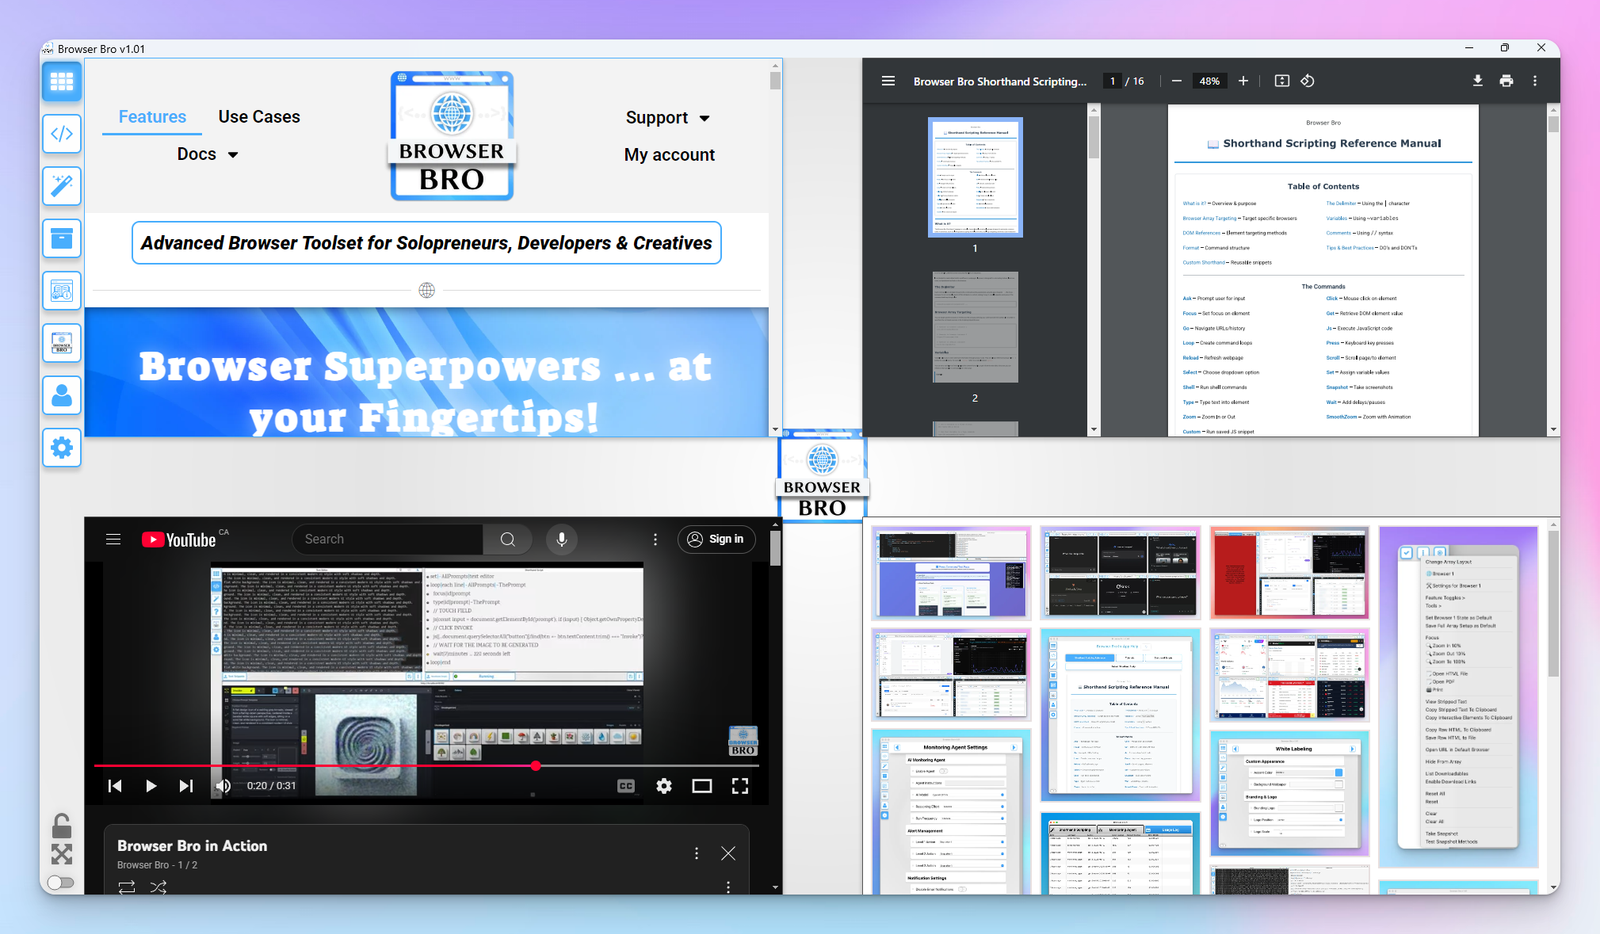Rotate the PDF counterclockwise
Viewport: 1600px width, 934px height.
[1307, 81]
